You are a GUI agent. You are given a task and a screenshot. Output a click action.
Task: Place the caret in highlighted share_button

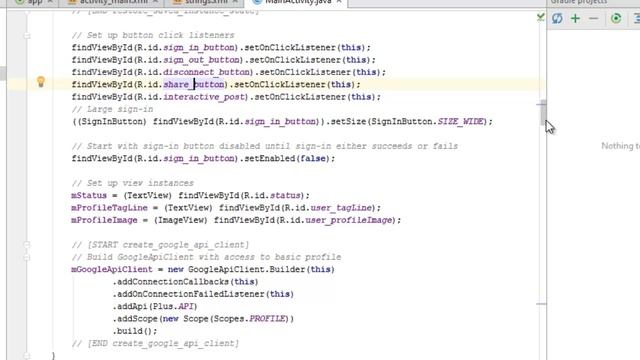(194, 84)
